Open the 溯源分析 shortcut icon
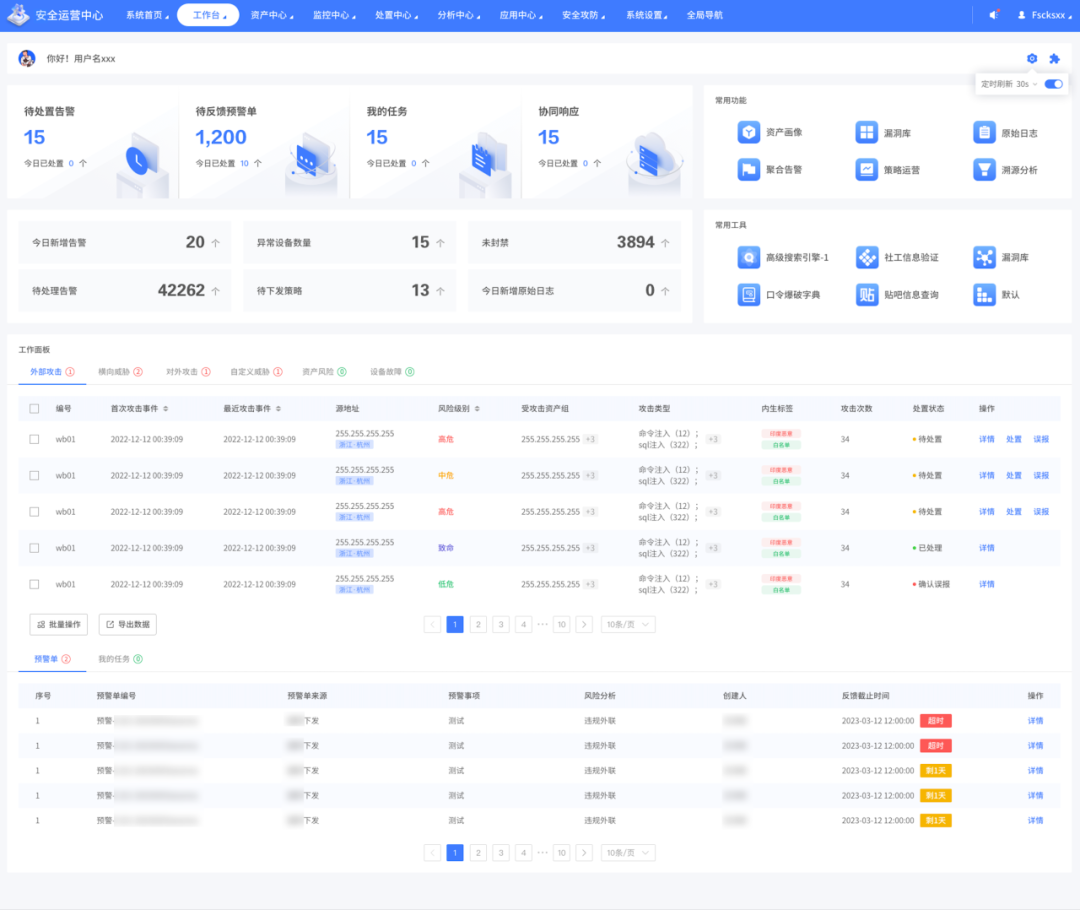Viewport: 1080px width, 910px height. click(x=984, y=169)
